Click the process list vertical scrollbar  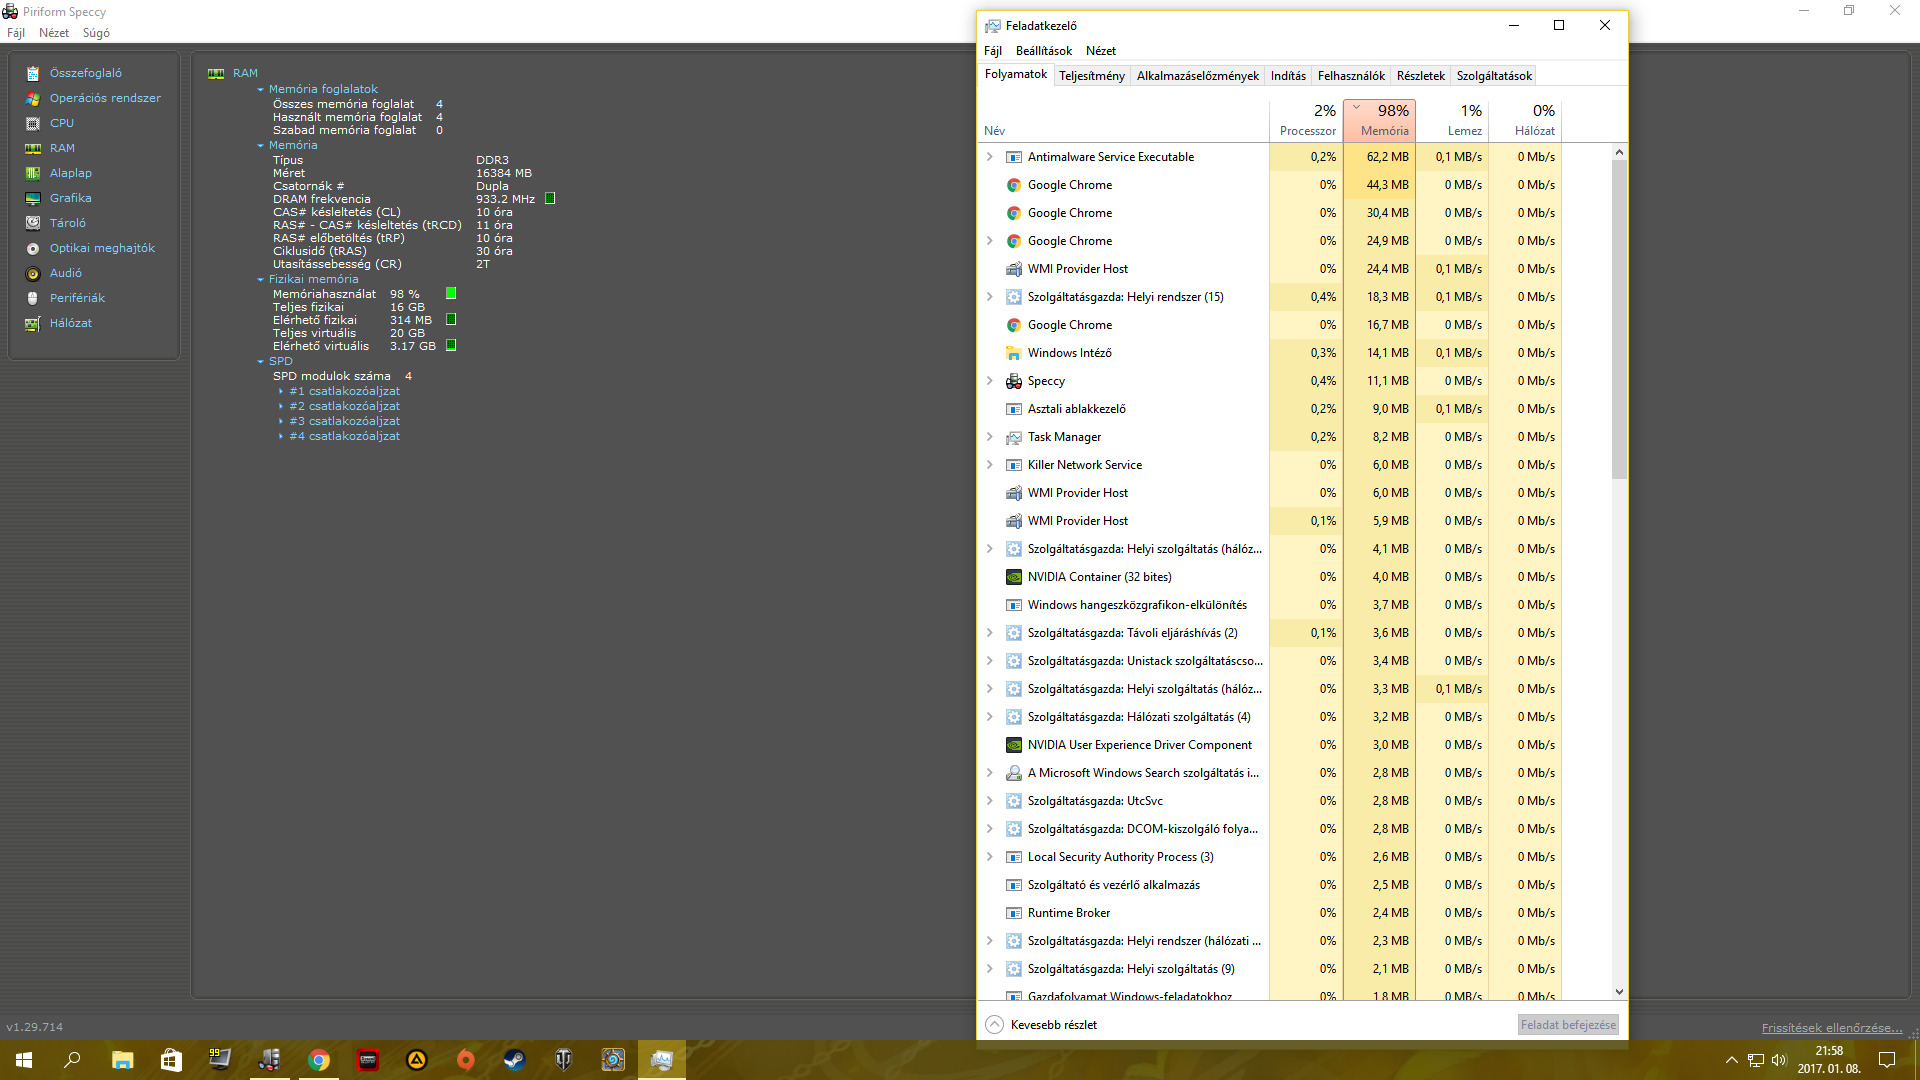[x=1619, y=320]
